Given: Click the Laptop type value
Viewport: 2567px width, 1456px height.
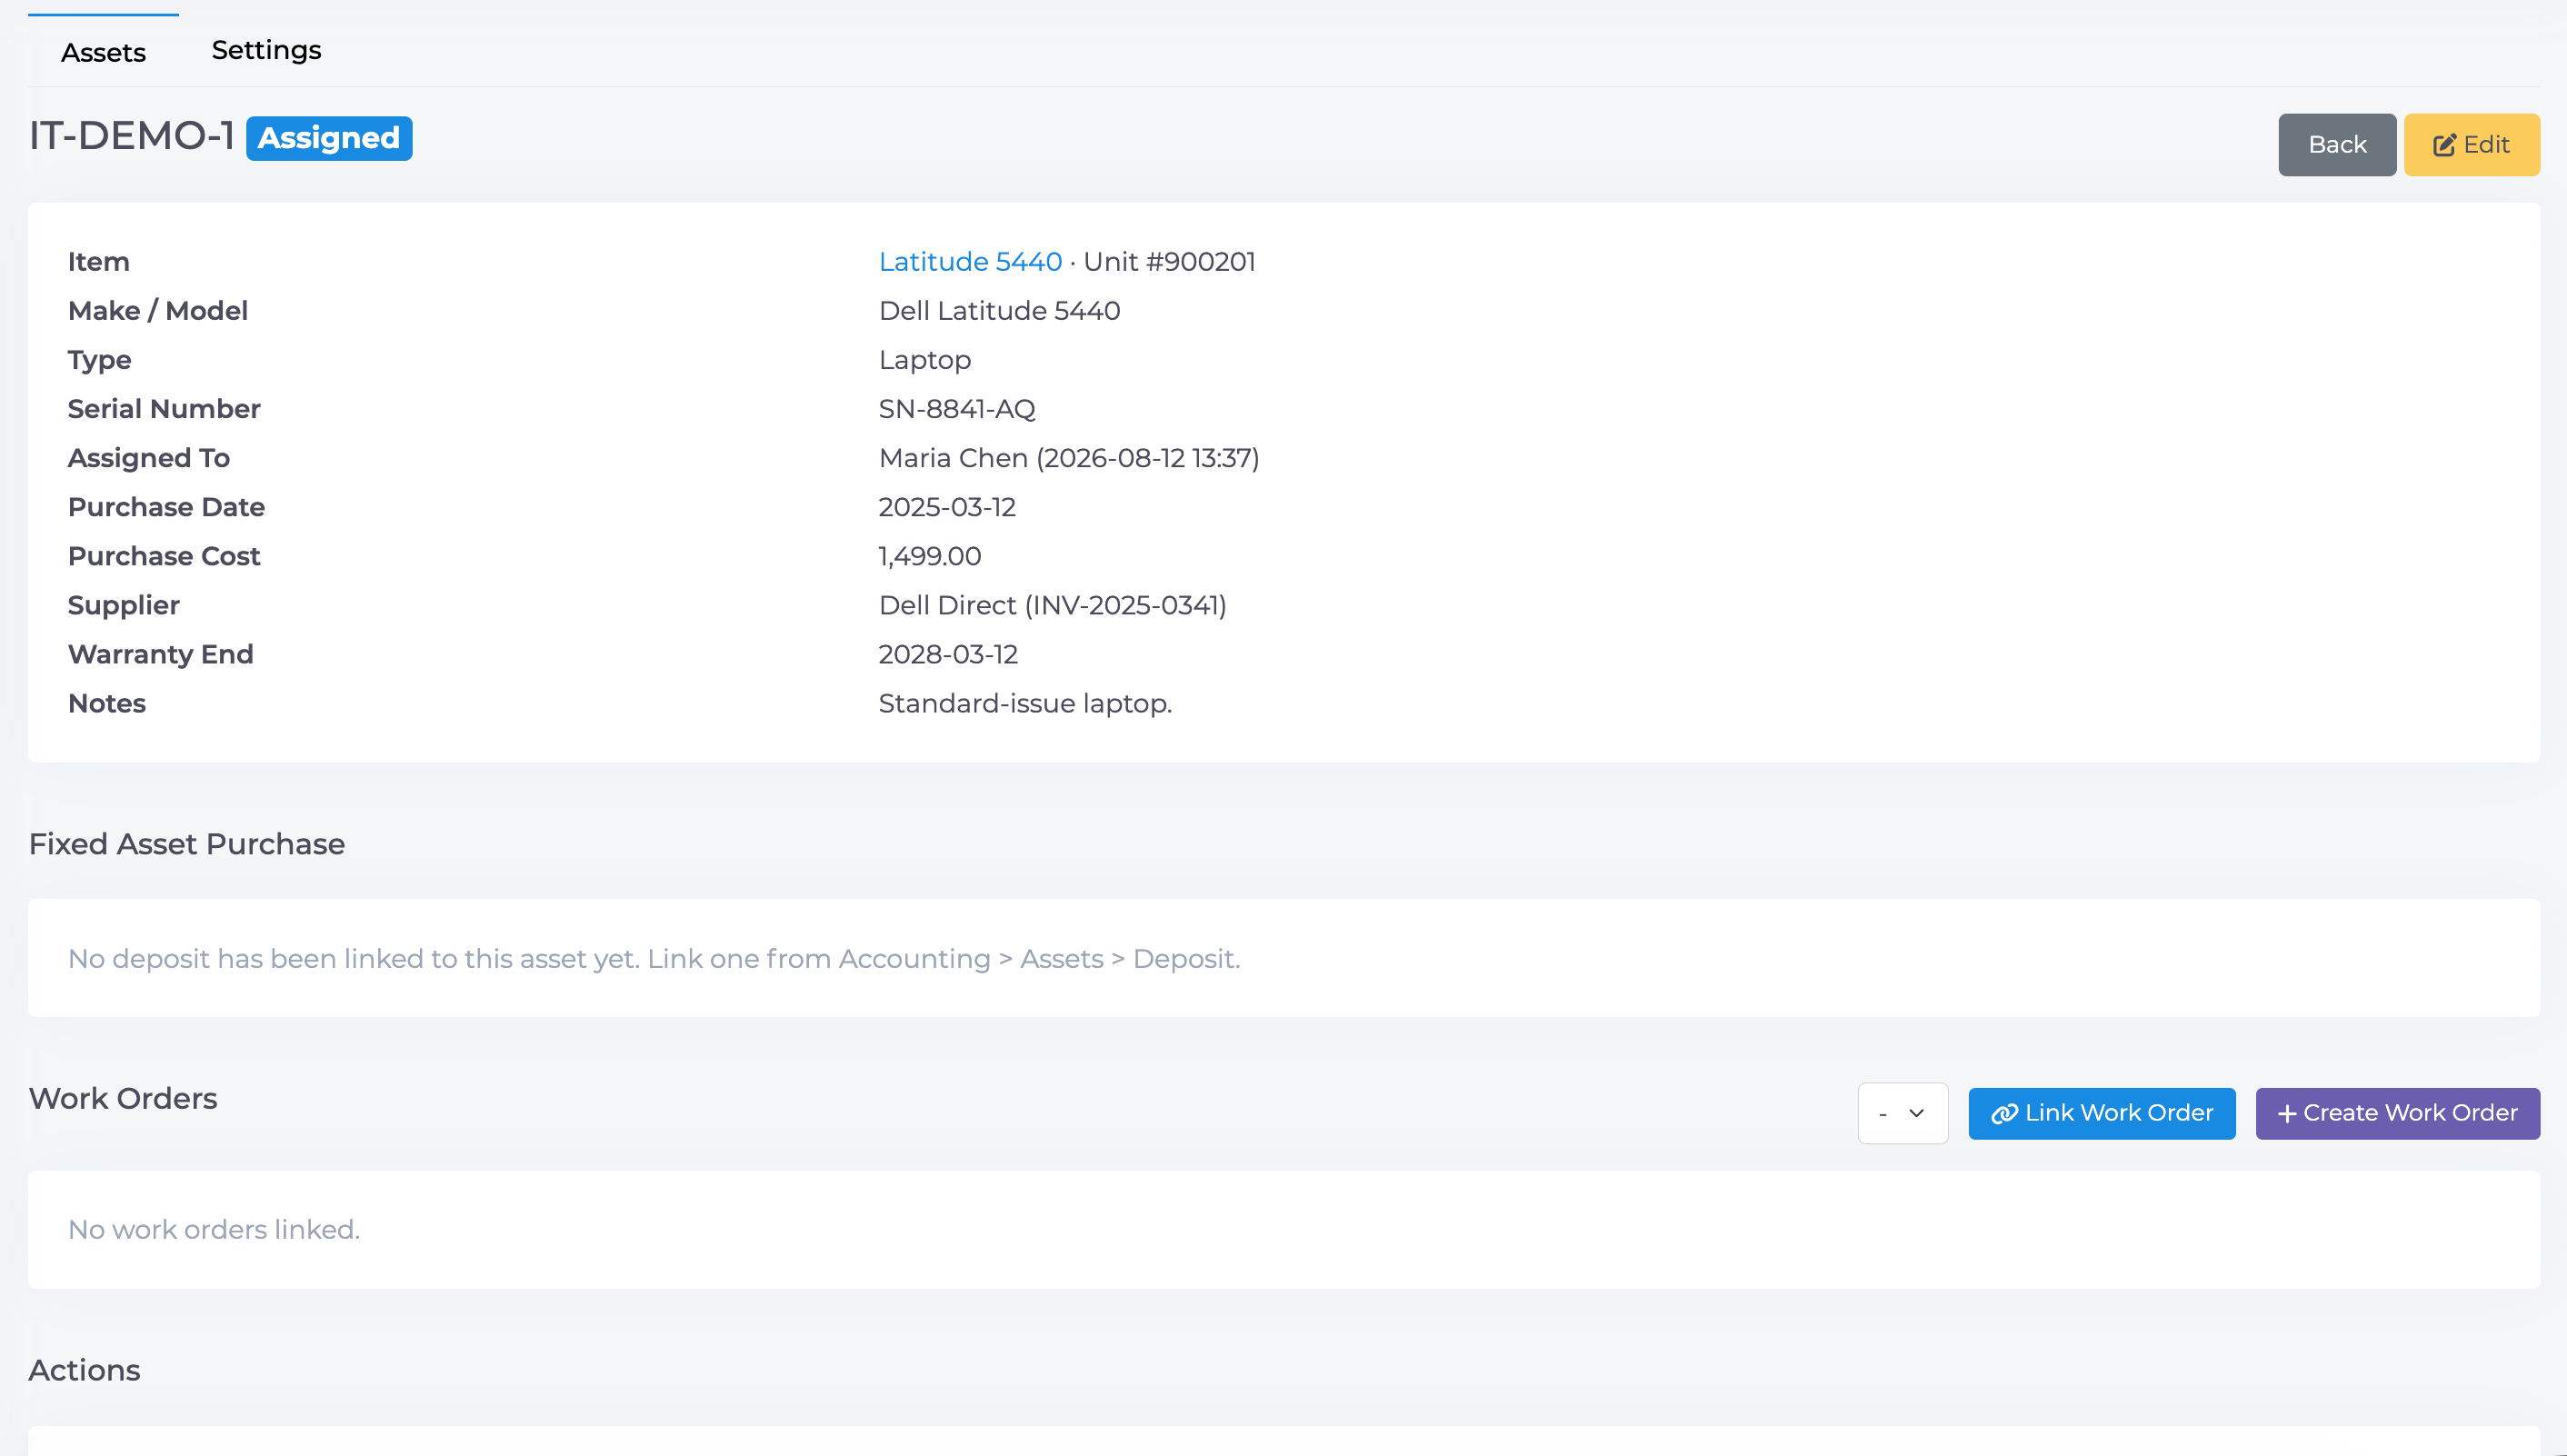Looking at the screenshot, I should (925, 360).
